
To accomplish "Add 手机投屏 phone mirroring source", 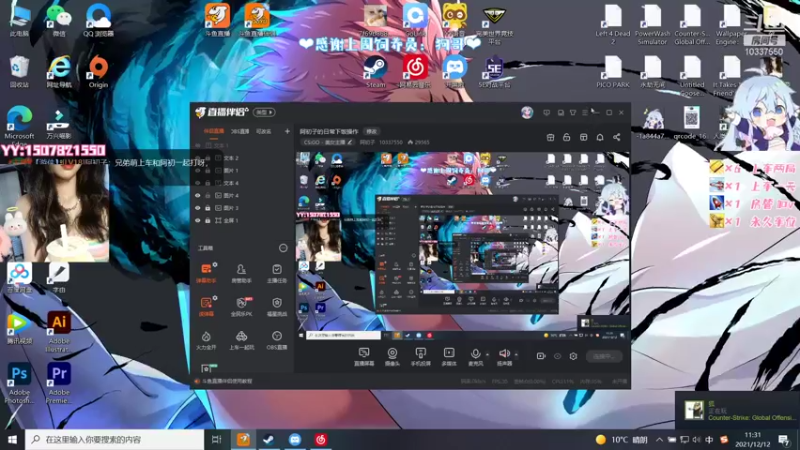I will 420,357.
